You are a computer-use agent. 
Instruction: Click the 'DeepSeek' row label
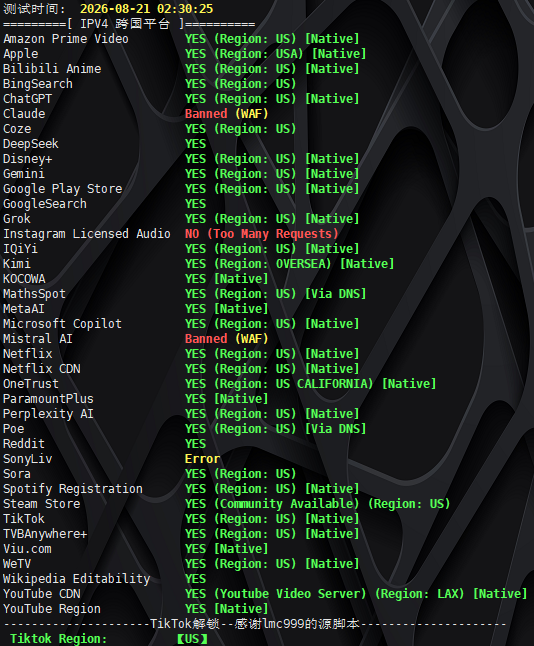(31, 144)
